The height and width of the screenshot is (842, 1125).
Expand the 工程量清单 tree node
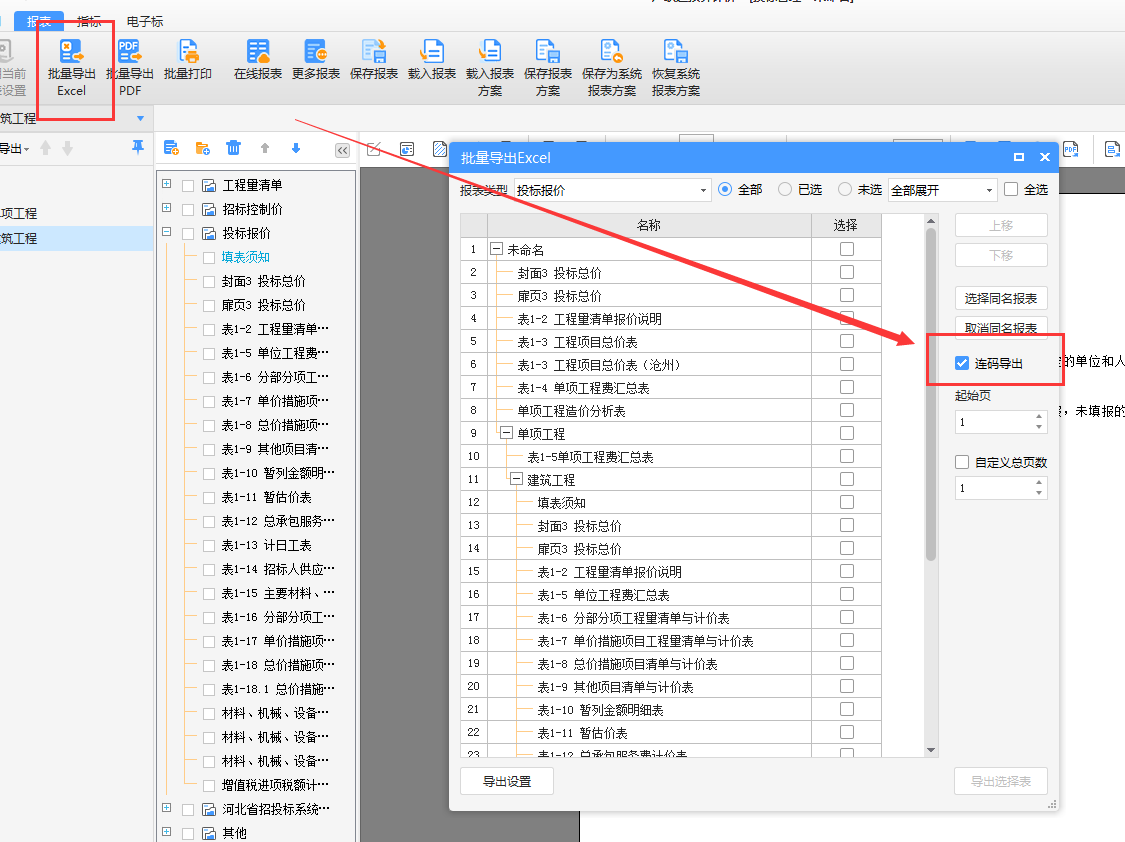pos(166,184)
